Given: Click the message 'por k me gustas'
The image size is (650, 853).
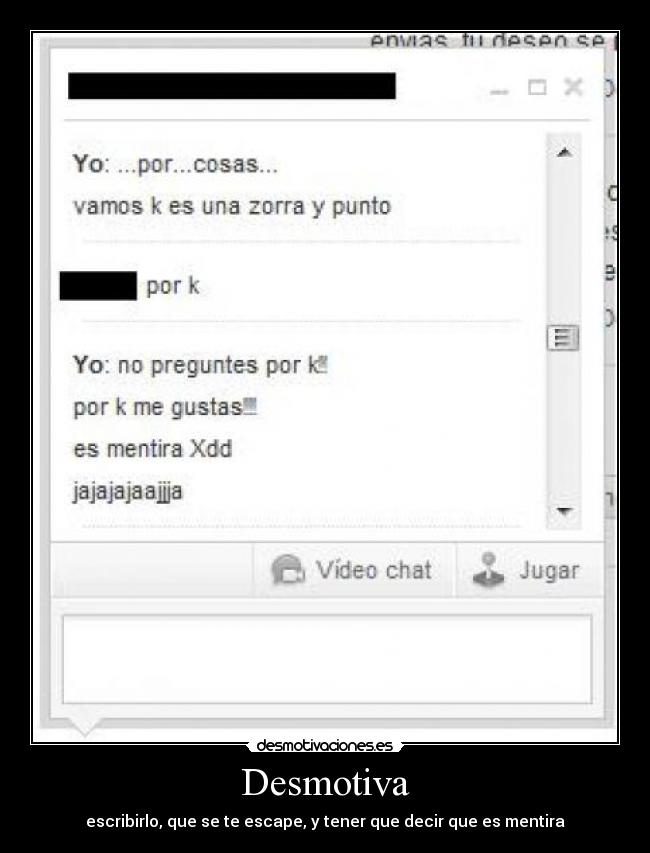Looking at the screenshot, I should (x=164, y=407).
